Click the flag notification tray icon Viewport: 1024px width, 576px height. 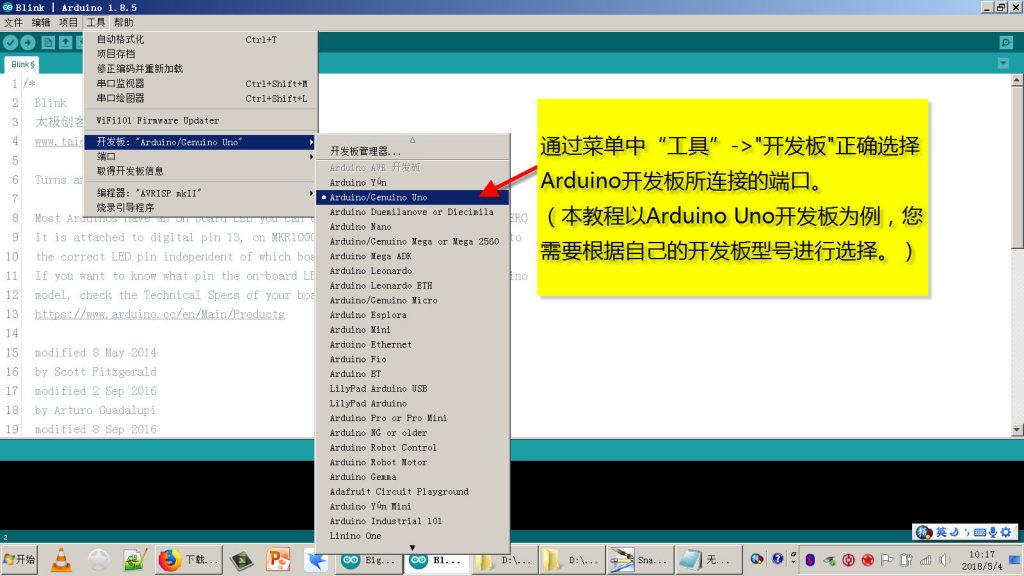pos(887,560)
